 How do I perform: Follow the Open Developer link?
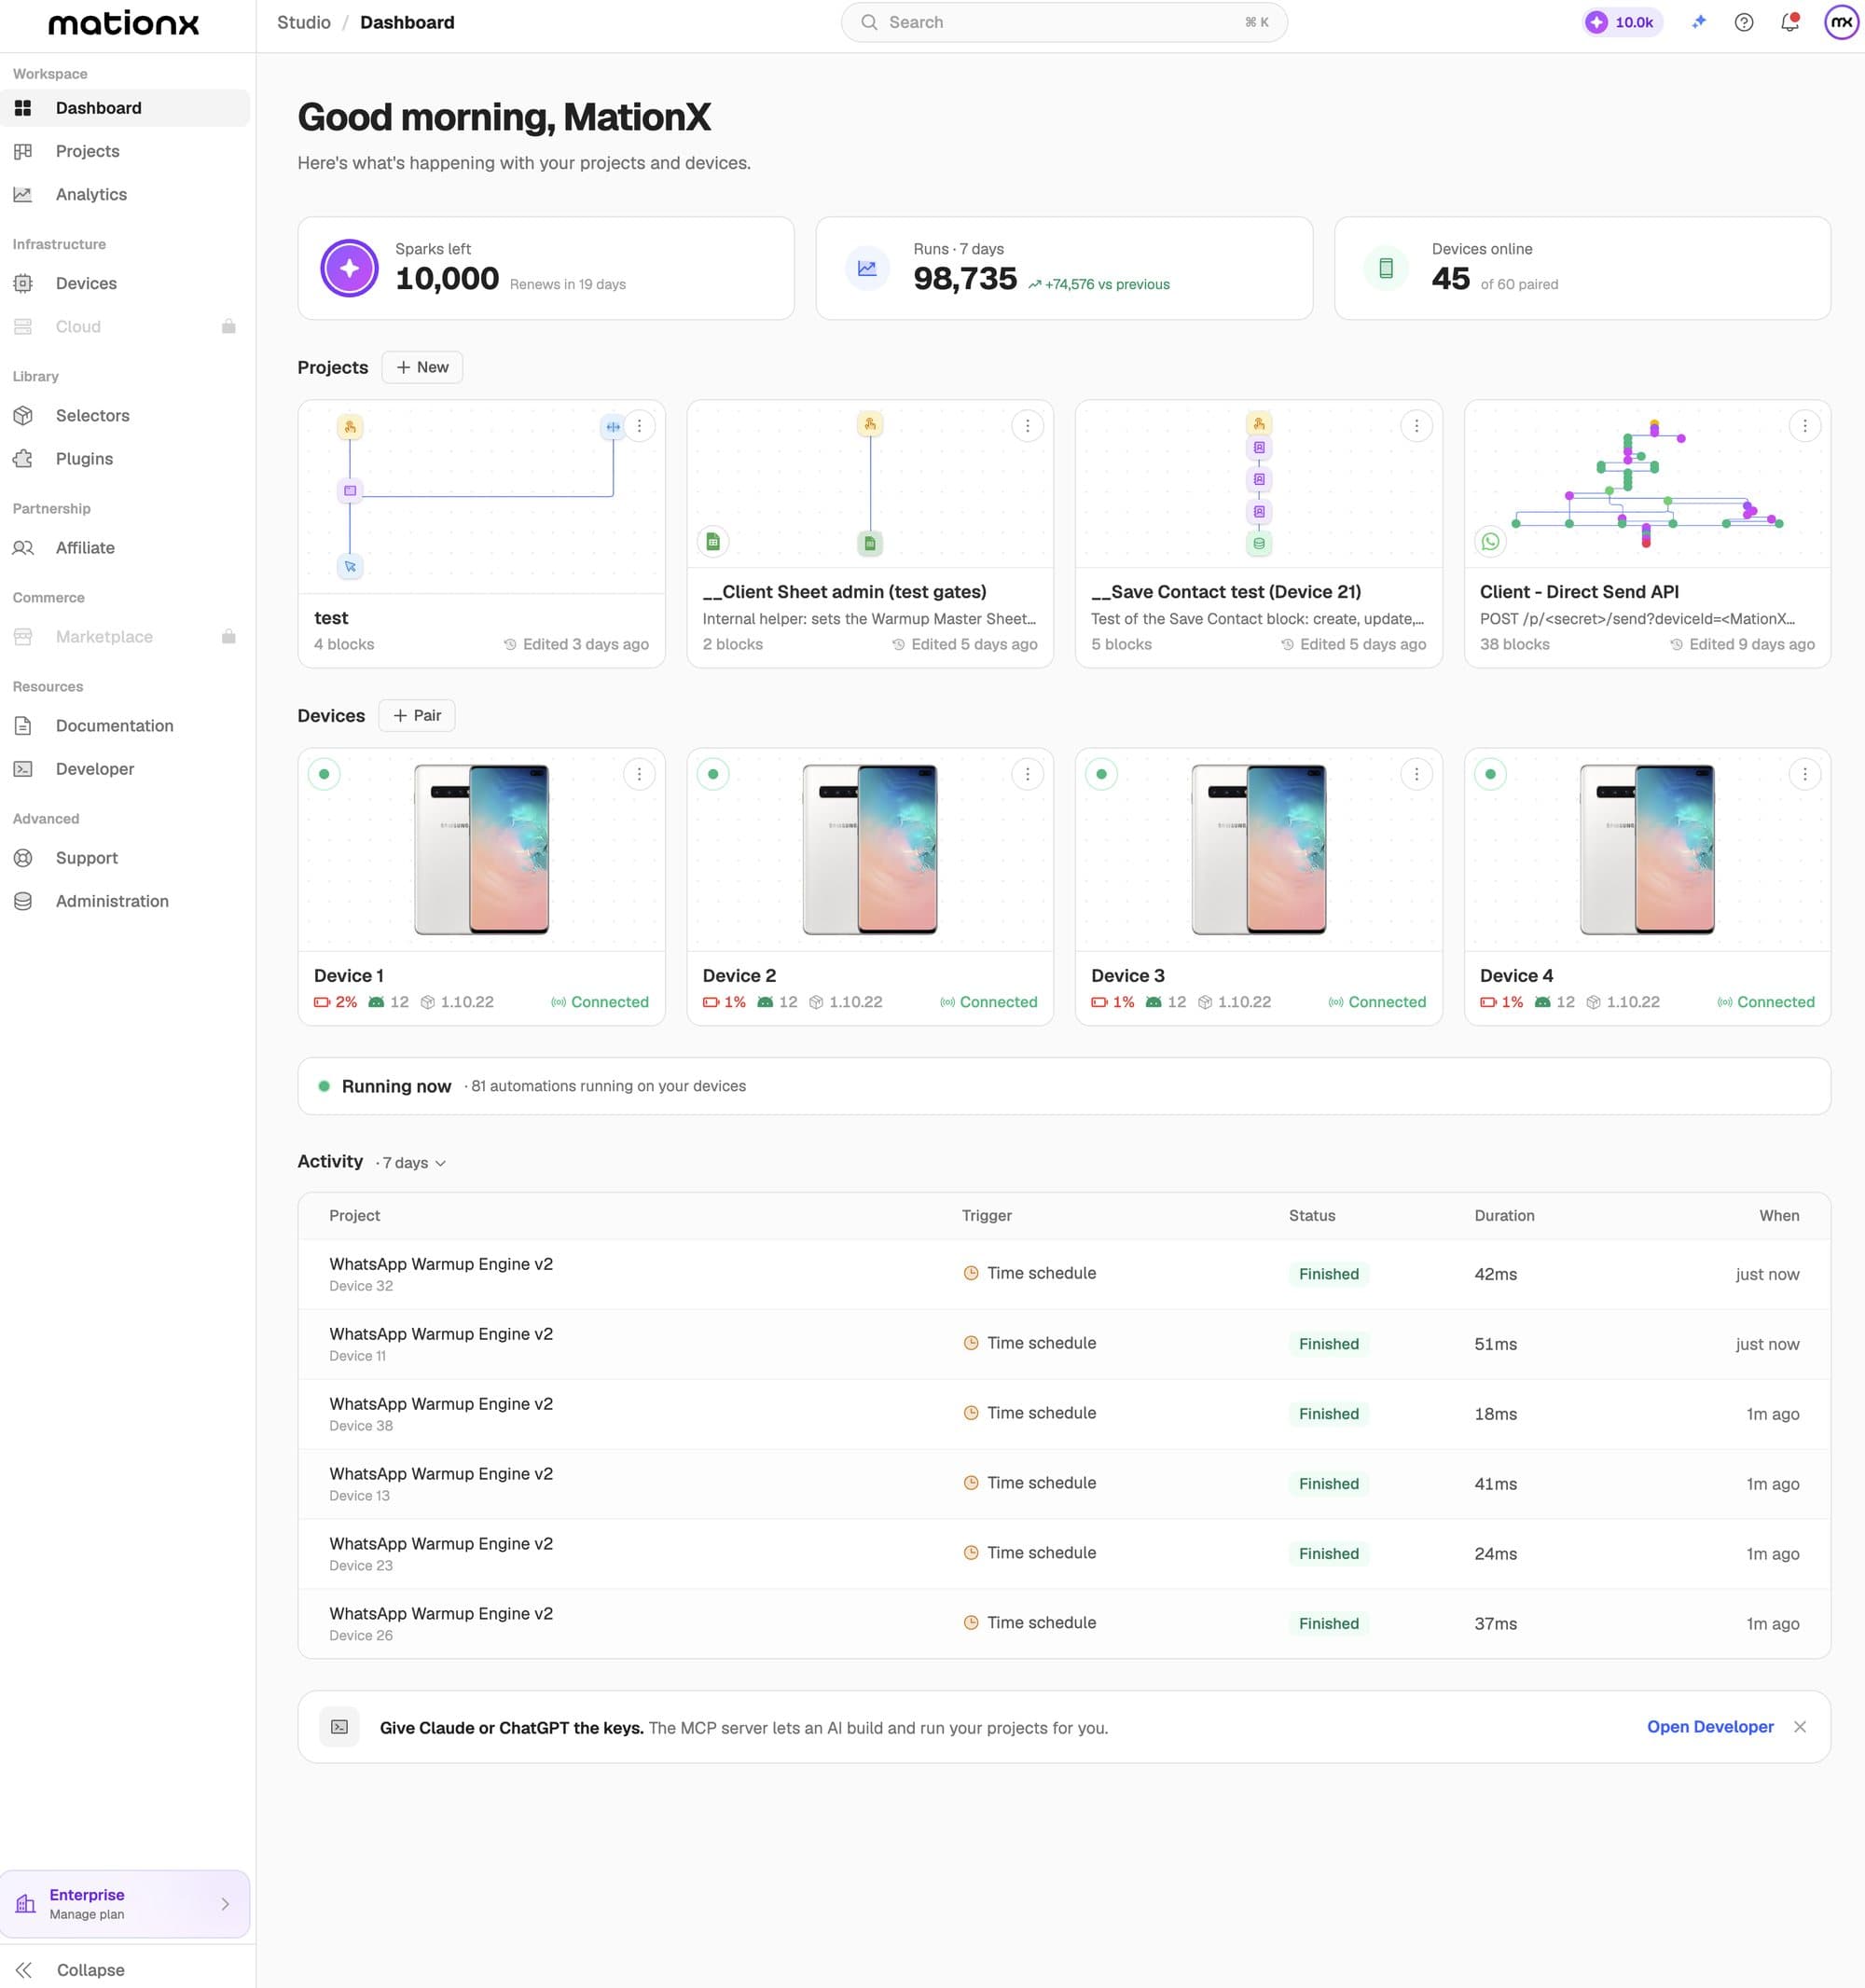click(1710, 1727)
